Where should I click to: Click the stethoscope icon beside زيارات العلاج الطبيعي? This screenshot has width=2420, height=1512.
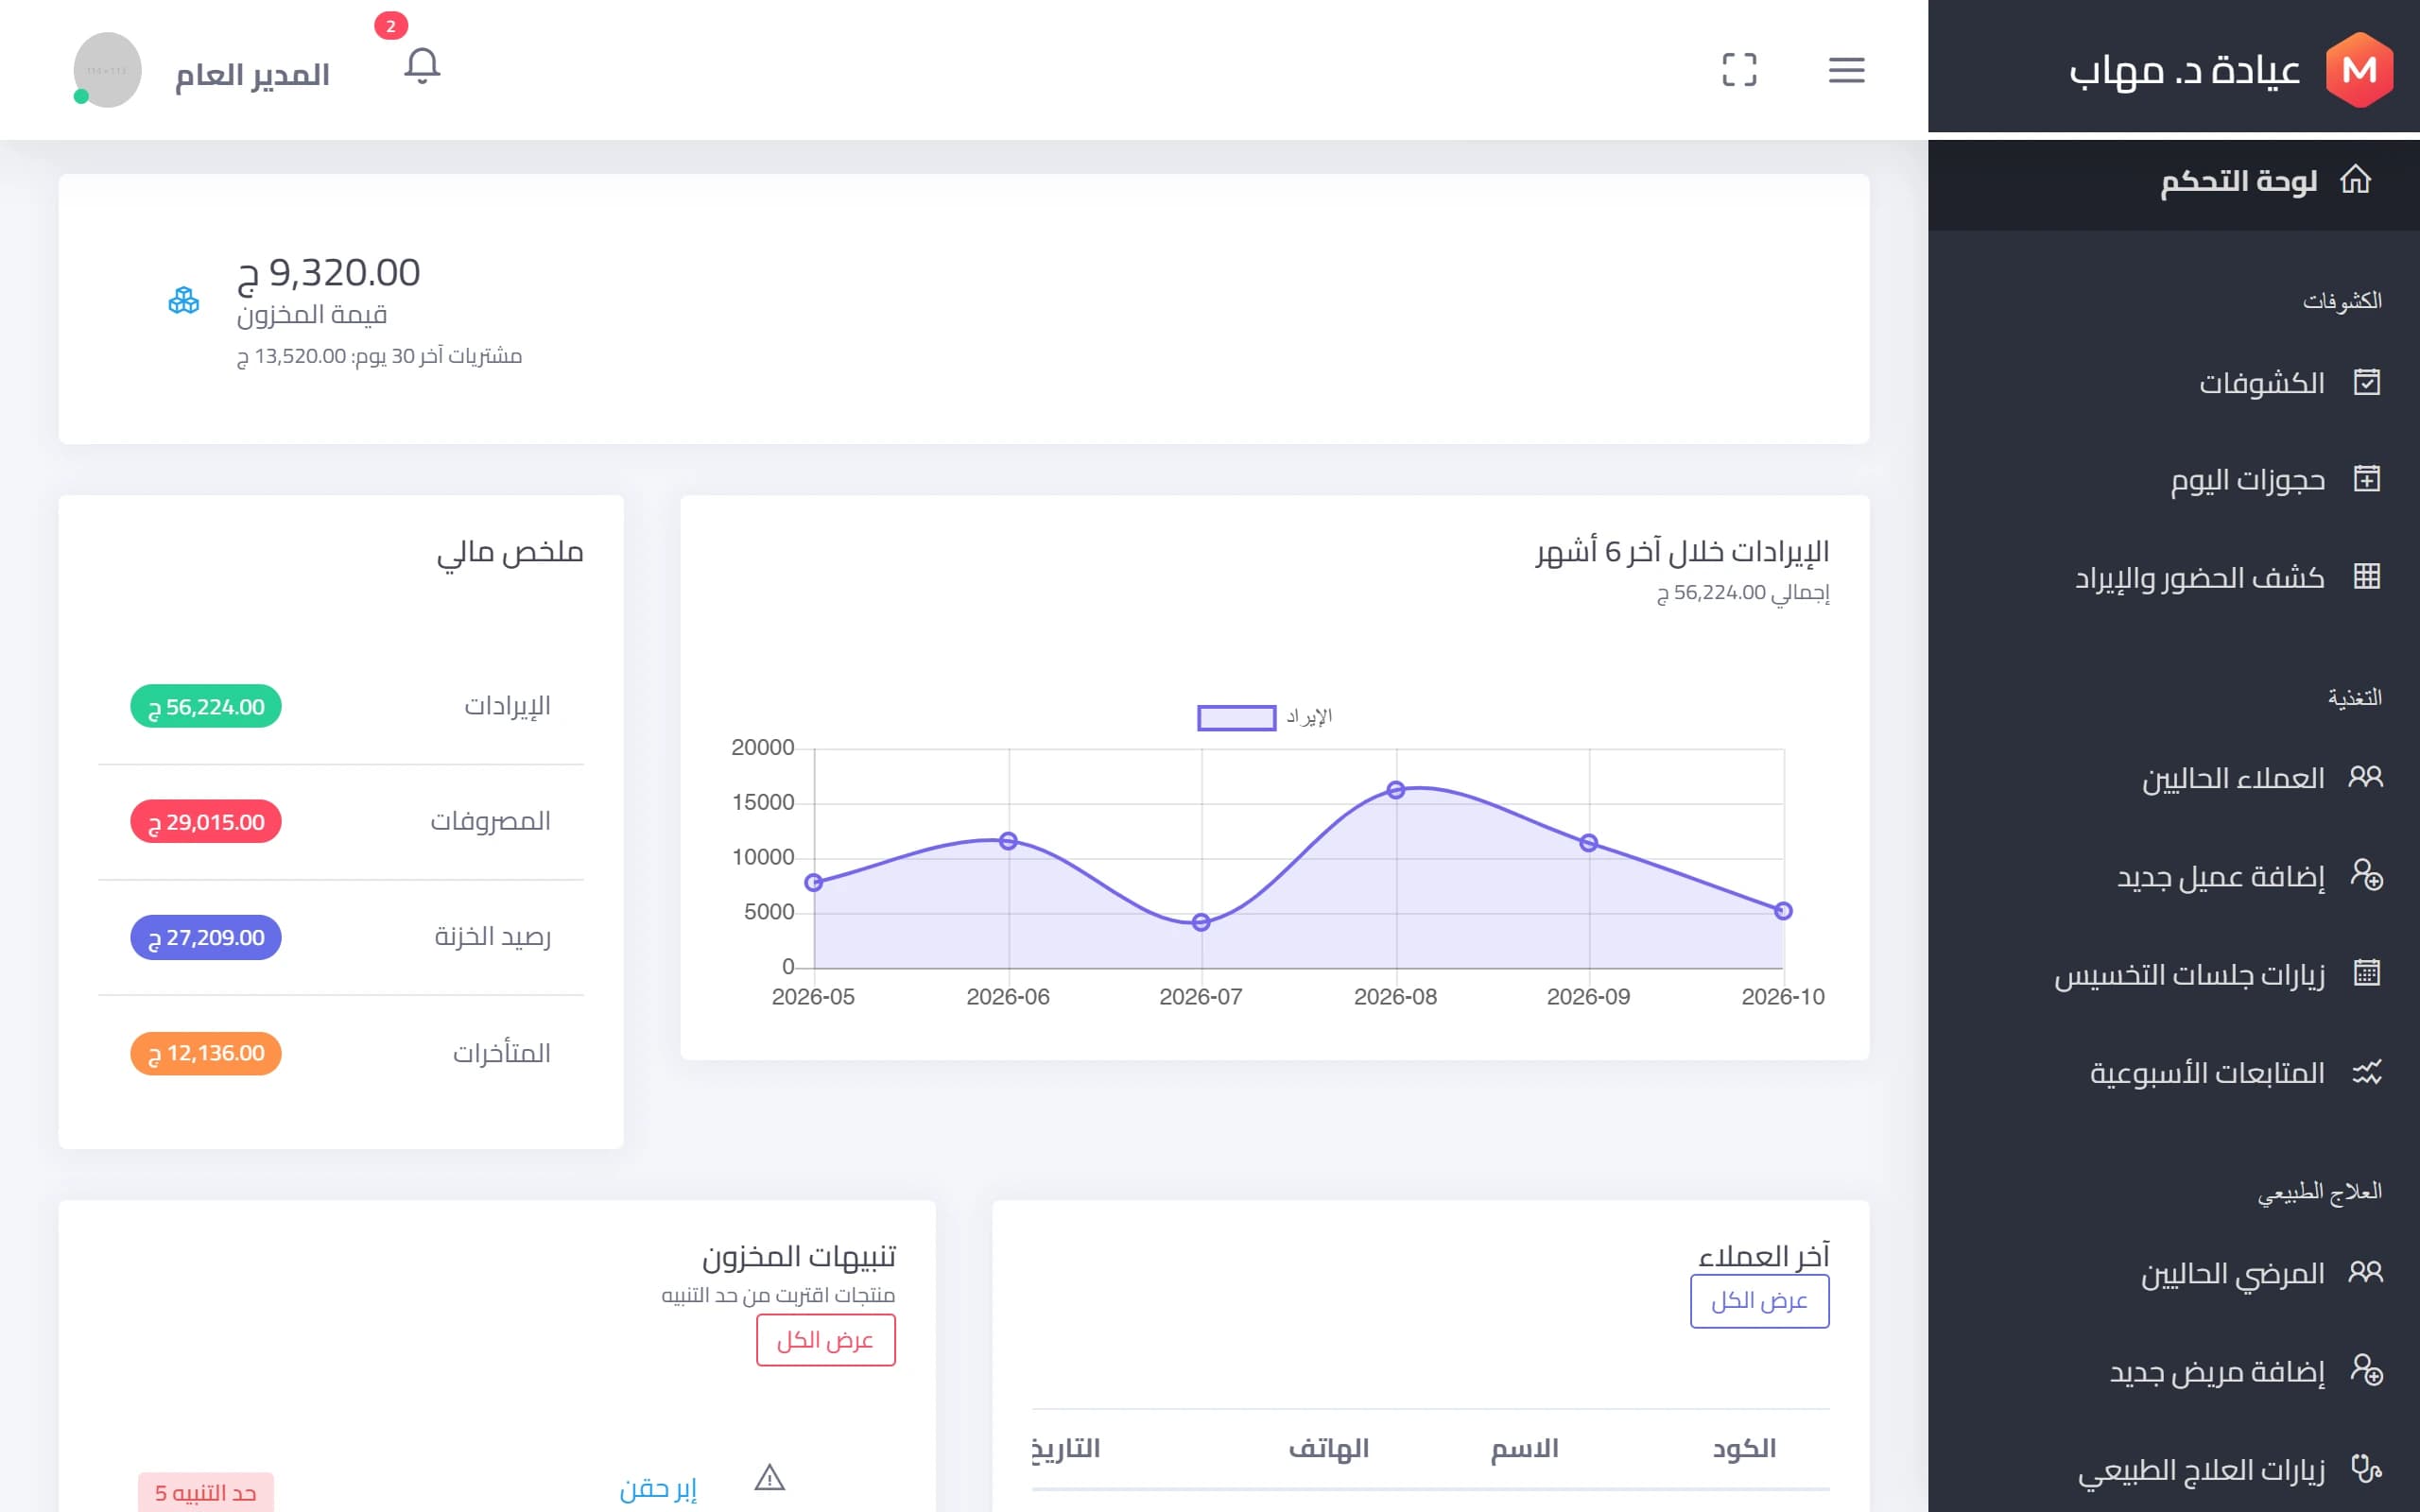(x=2366, y=1468)
